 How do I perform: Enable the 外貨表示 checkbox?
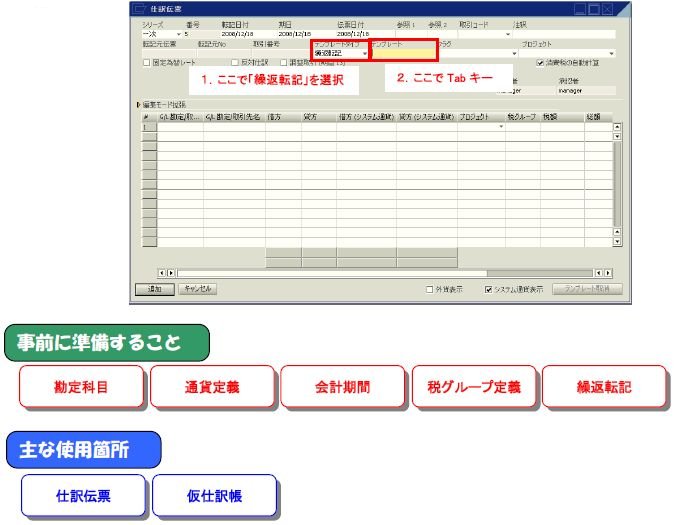point(429,289)
